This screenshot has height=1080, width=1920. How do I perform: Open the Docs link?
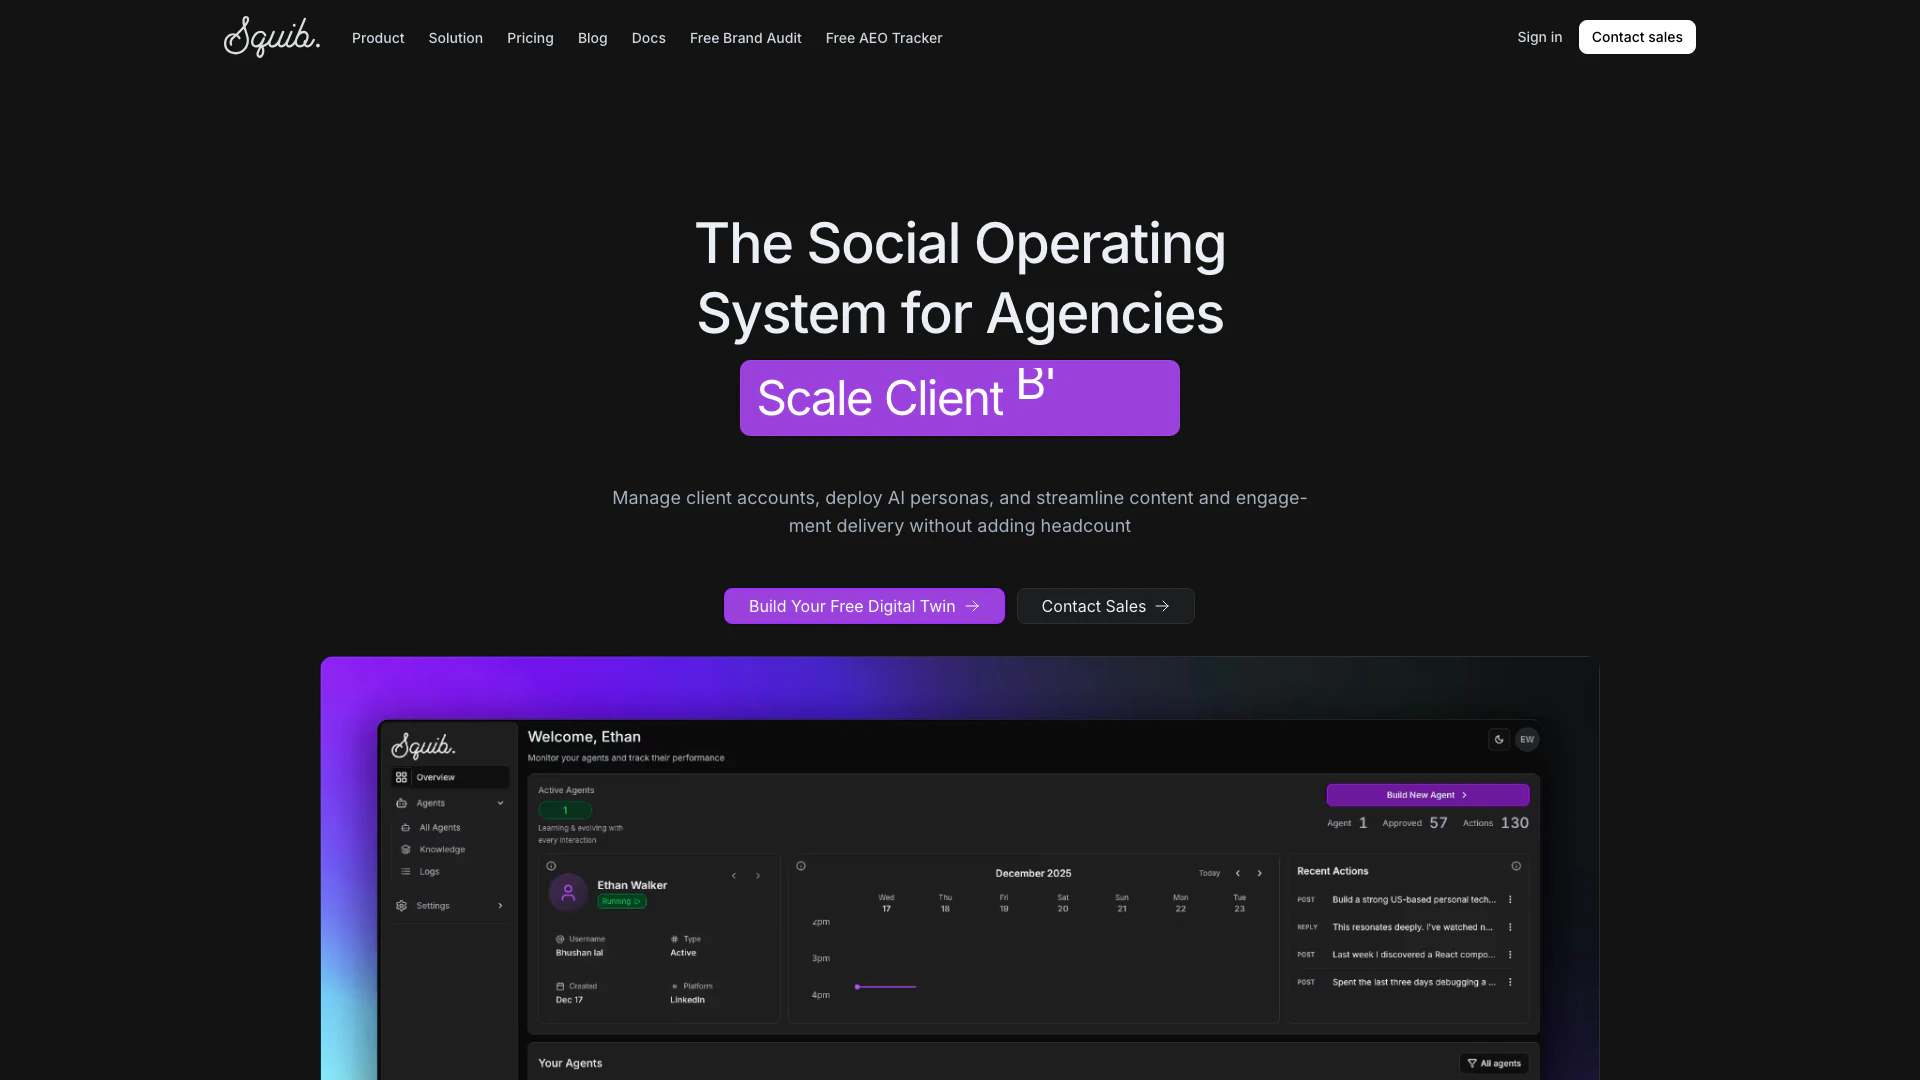coord(648,38)
